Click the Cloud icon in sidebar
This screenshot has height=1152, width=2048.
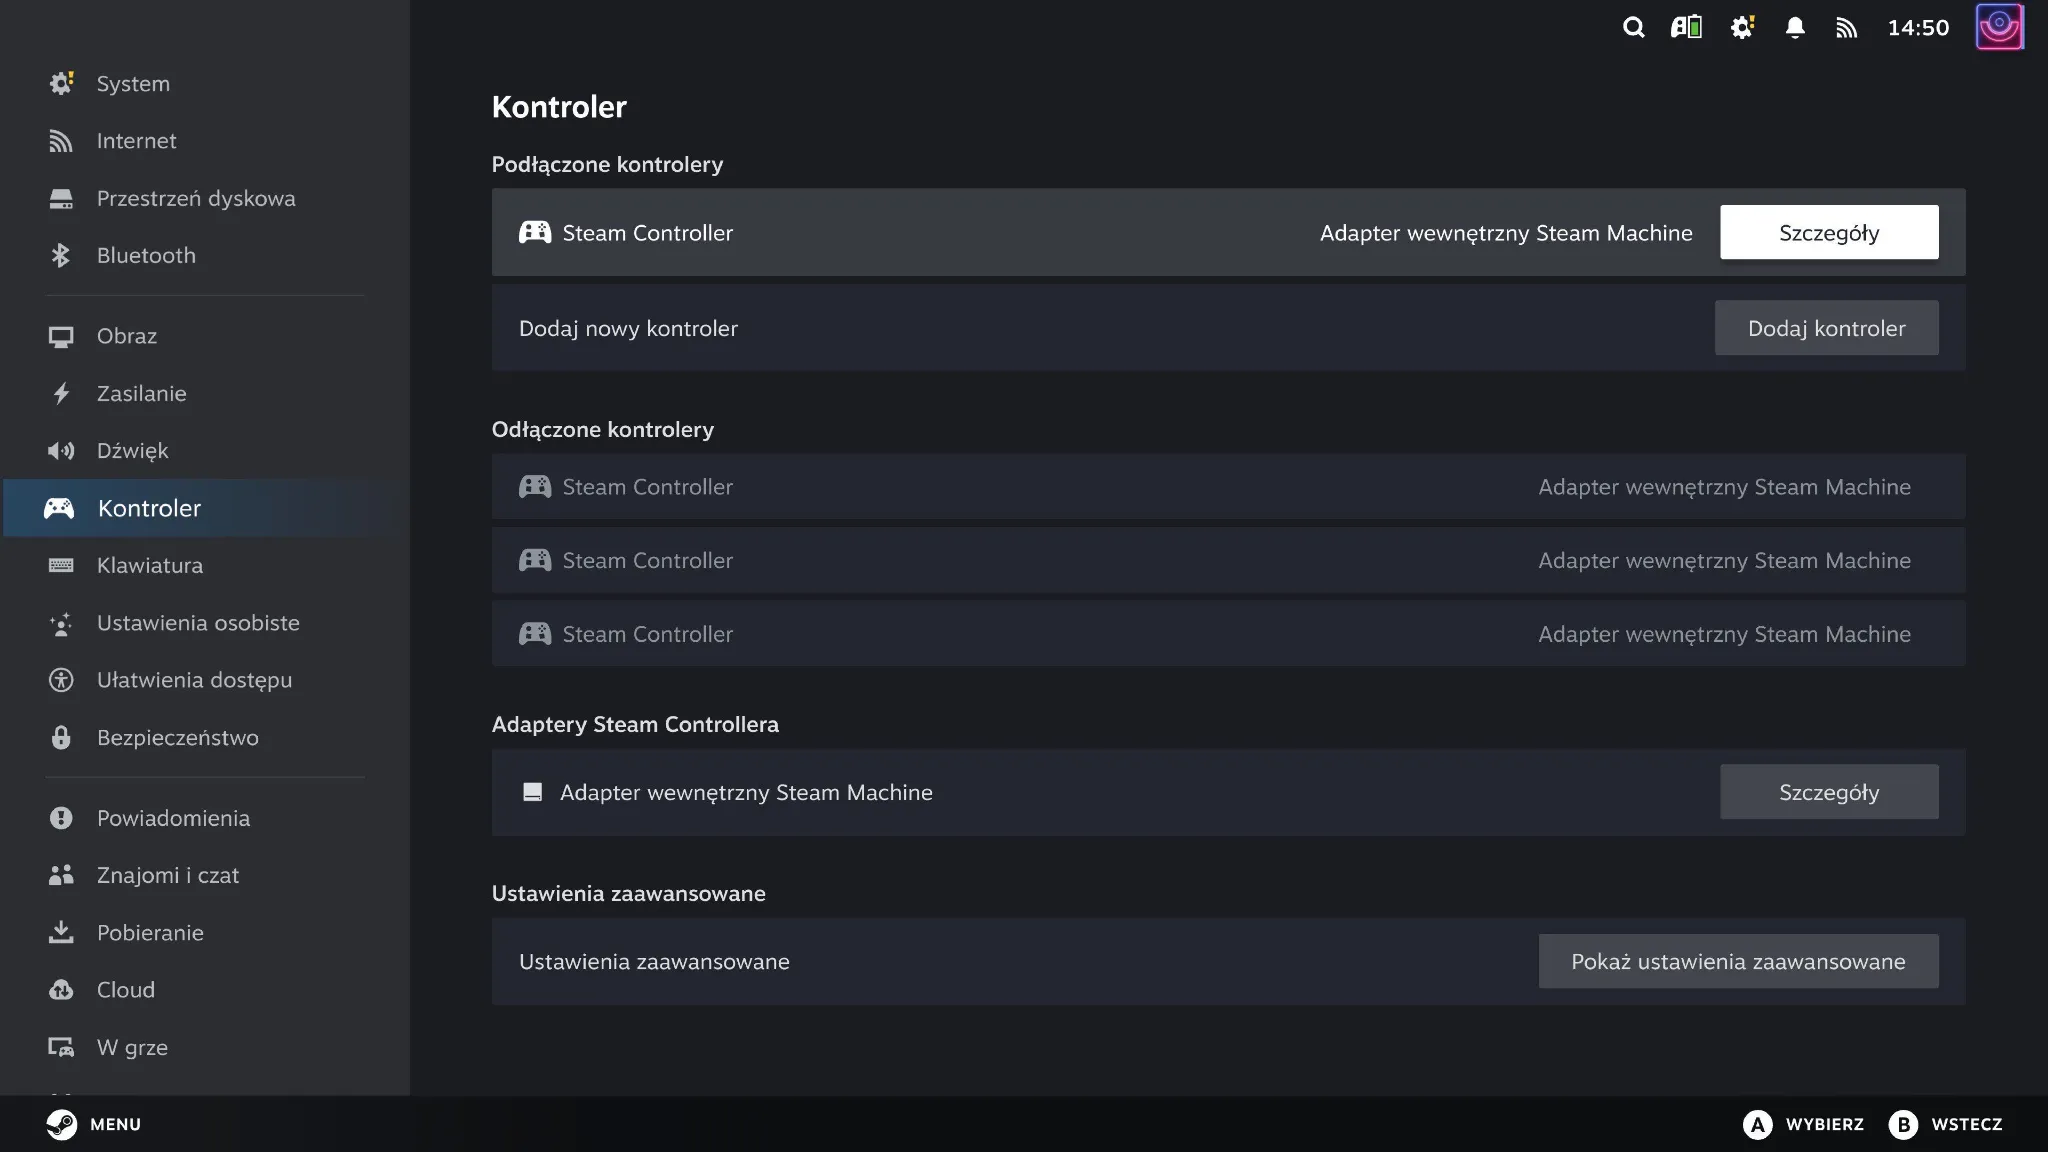[61, 990]
